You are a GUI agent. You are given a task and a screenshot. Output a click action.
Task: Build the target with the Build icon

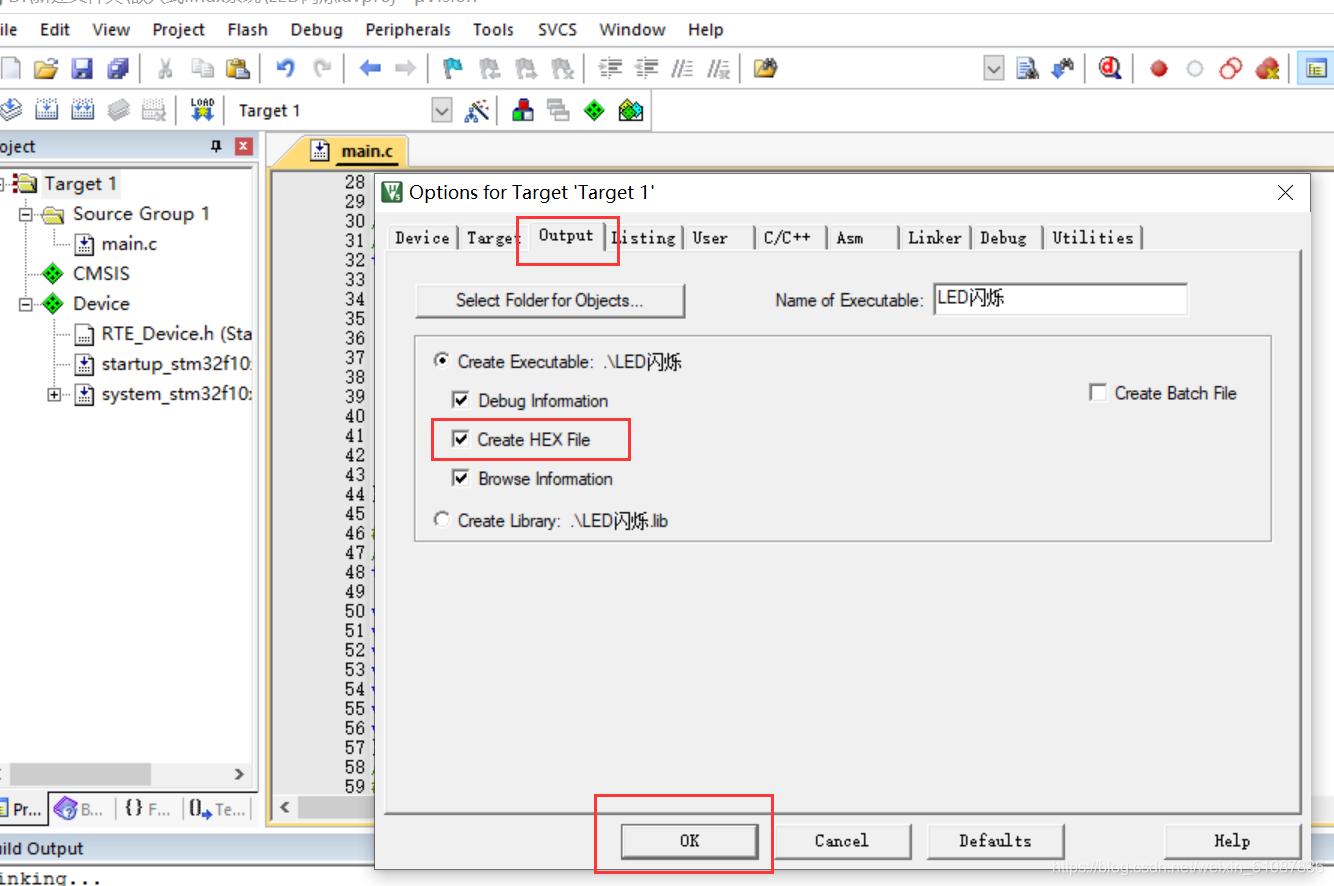[46, 110]
